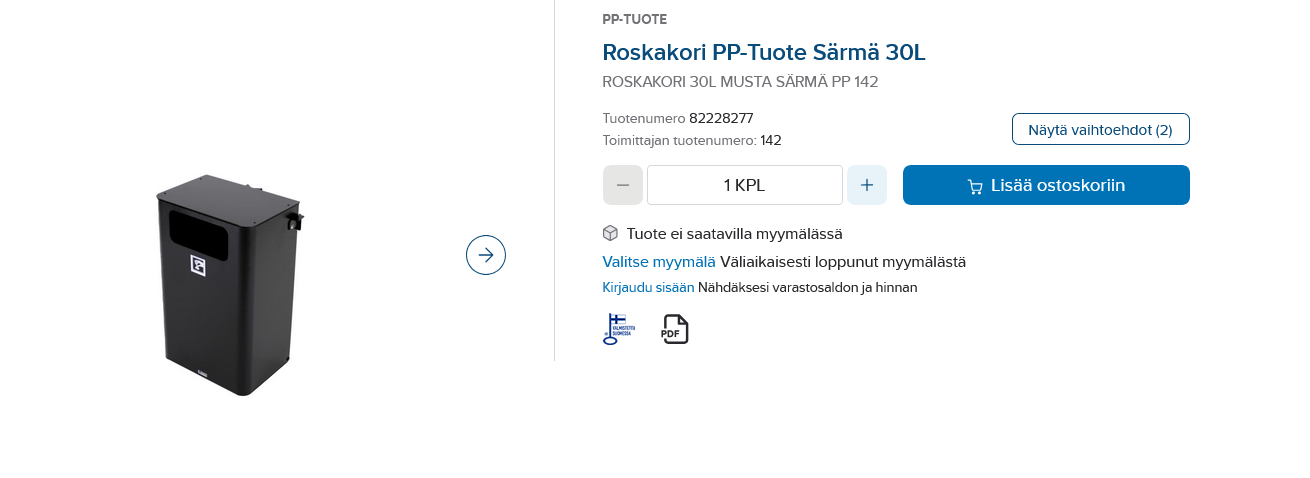Click the PP-TUOTE brand label
This screenshot has width=1310, height=478.
click(634, 19)
